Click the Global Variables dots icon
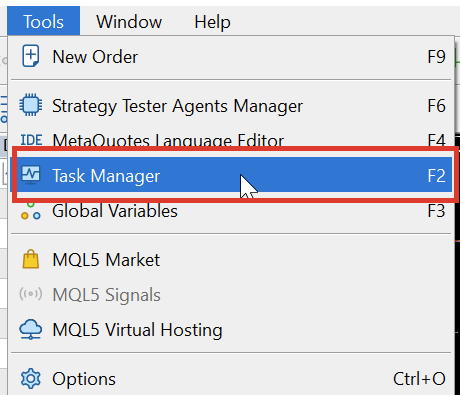 [31, 211]
